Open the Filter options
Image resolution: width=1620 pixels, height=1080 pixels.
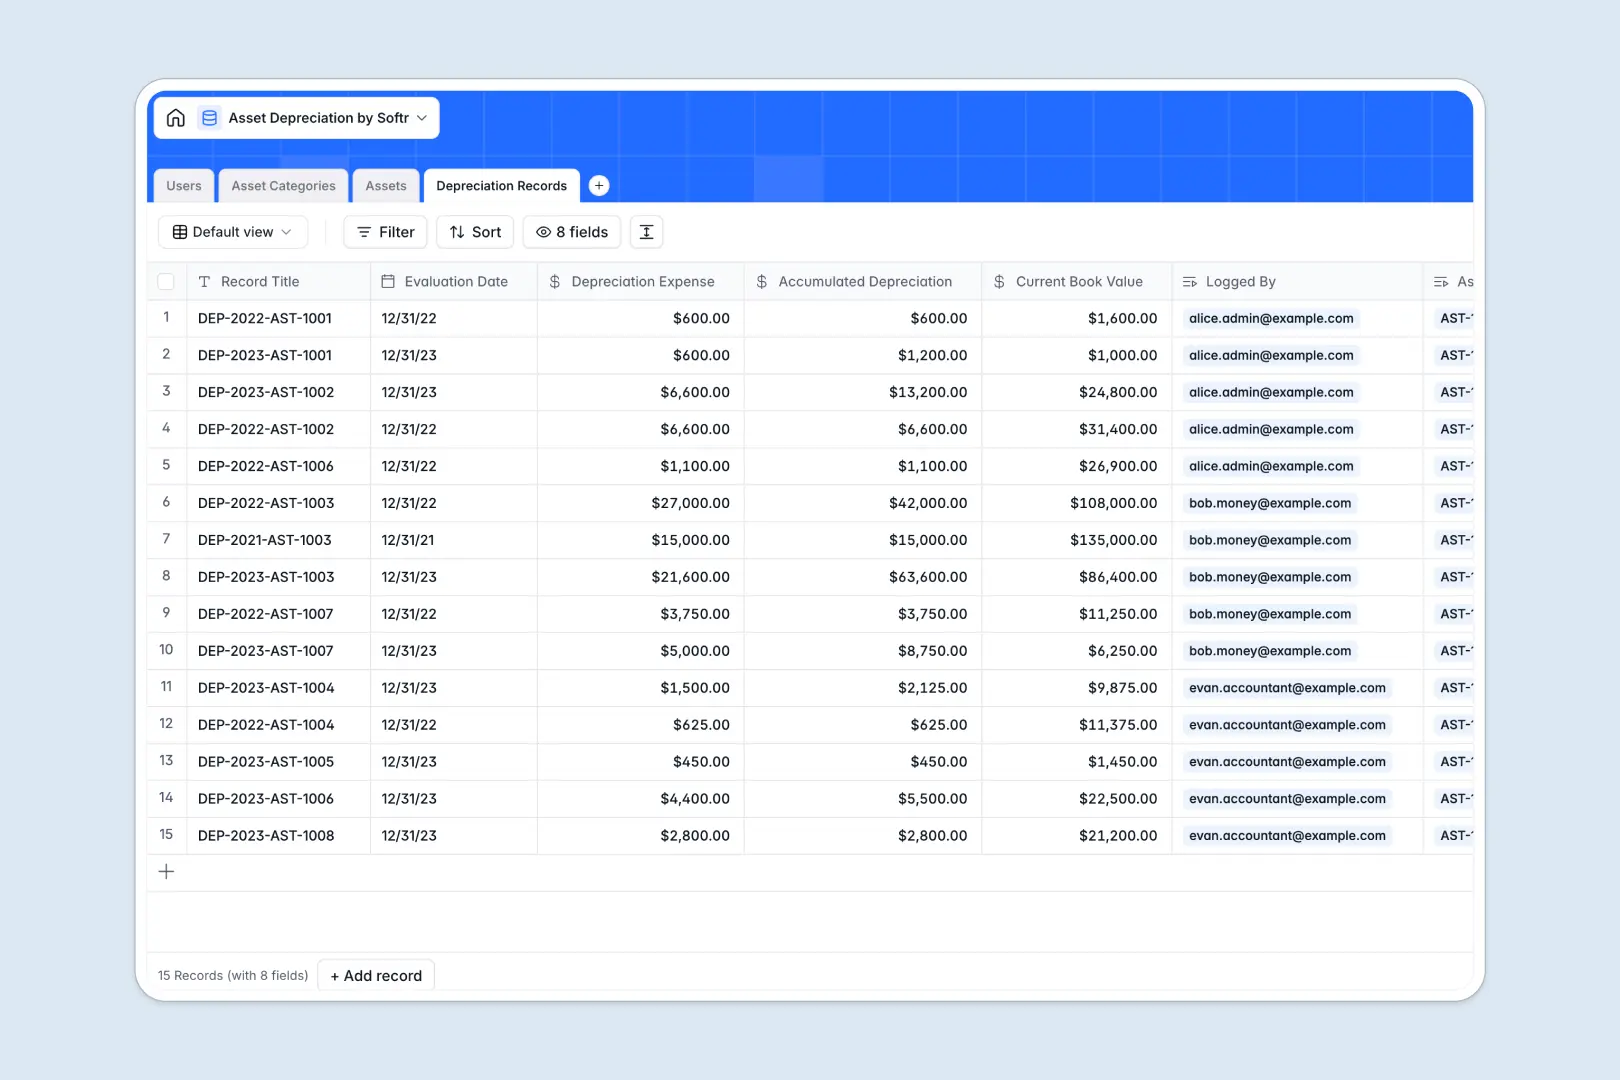point(386,232)
